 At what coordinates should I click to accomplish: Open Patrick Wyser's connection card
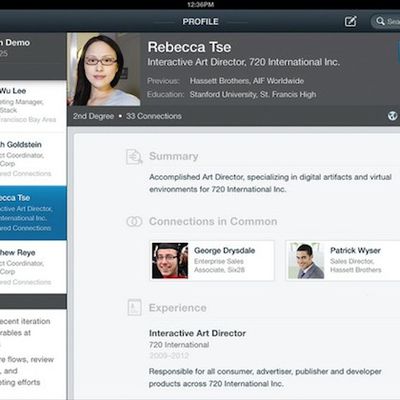click(343, 261)
